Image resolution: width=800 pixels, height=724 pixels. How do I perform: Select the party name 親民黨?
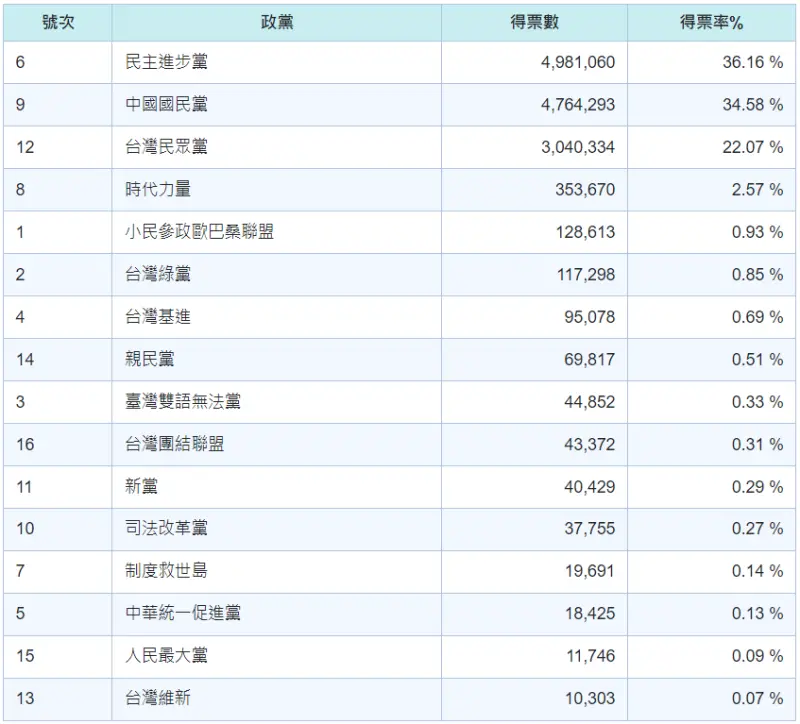pyautogui.click(x=150, y=359)
